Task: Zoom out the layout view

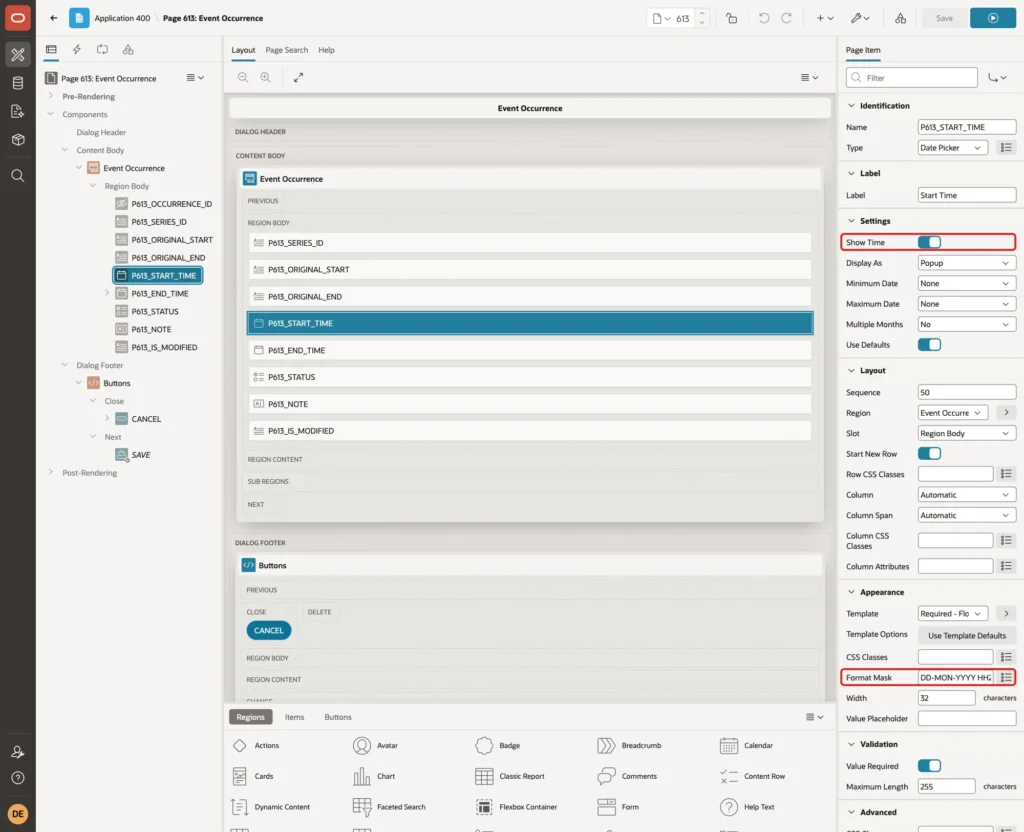Action: [x=243, y=77]
